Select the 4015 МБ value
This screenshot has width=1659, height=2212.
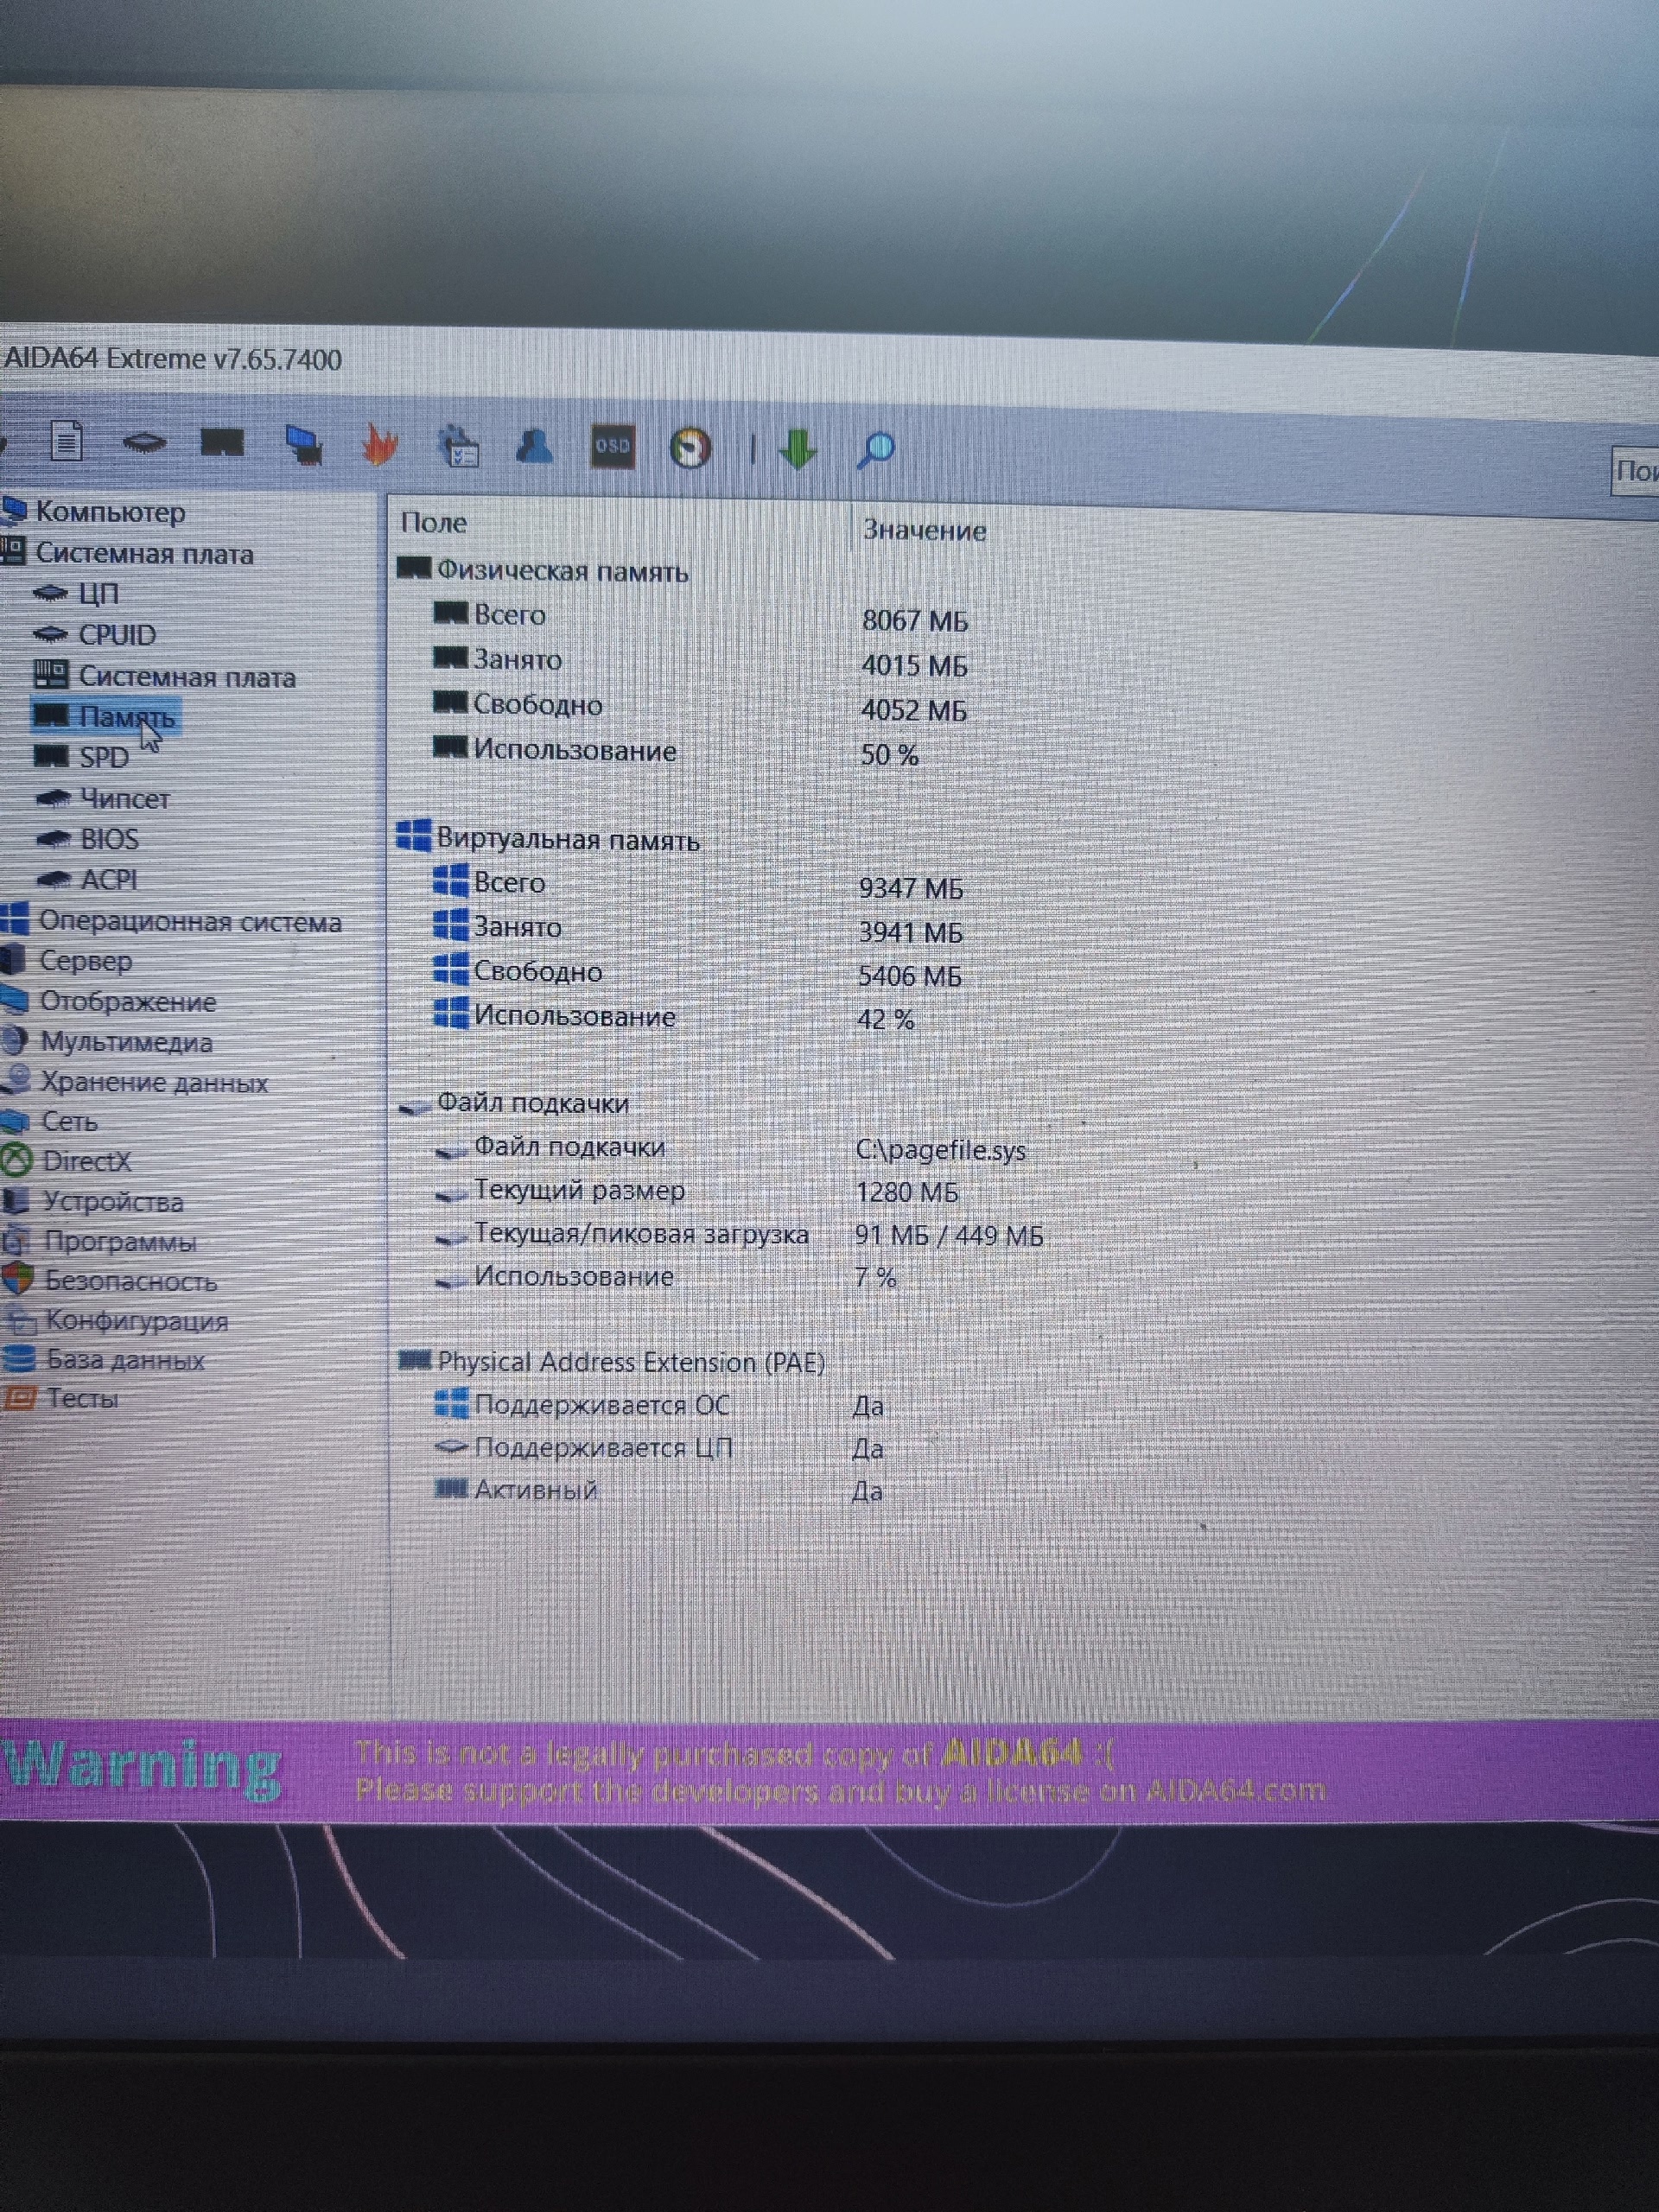click(914, 665)
